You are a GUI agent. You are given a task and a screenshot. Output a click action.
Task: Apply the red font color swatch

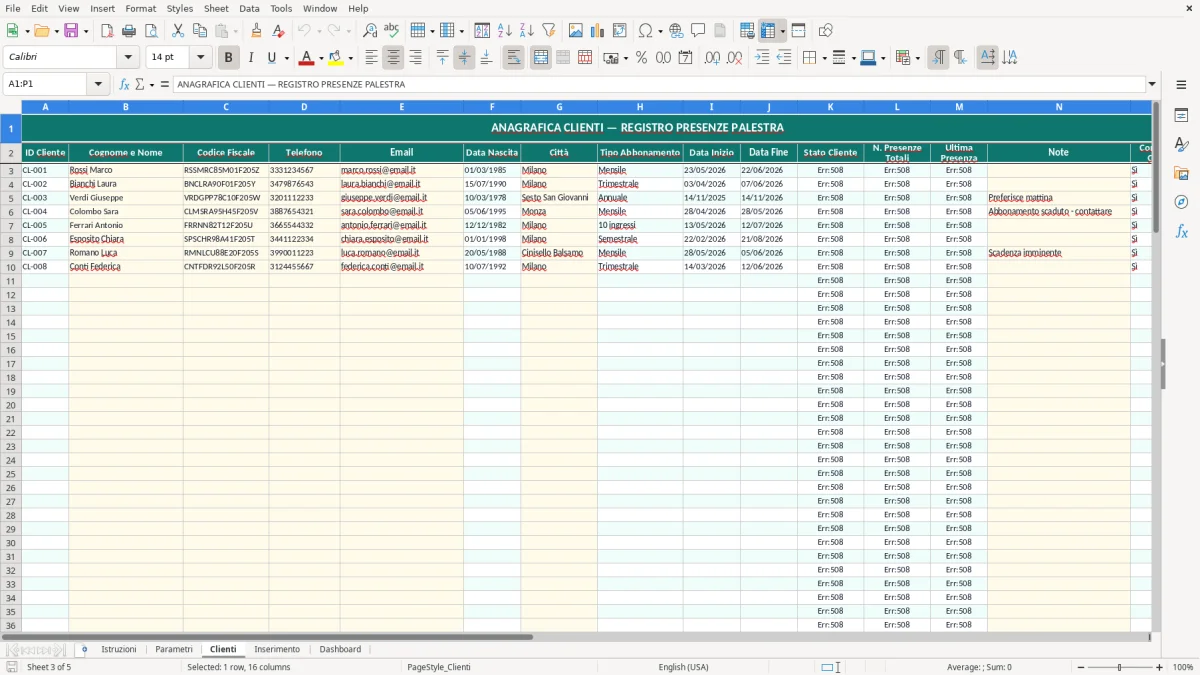pos(307,58)
